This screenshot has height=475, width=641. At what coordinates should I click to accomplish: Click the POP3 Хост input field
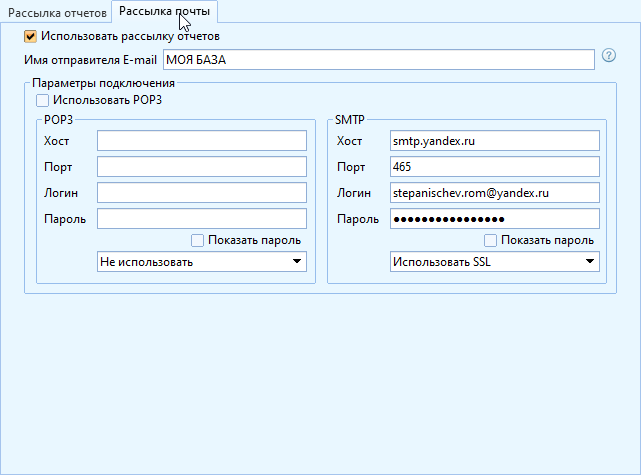[x=201, y=141]
